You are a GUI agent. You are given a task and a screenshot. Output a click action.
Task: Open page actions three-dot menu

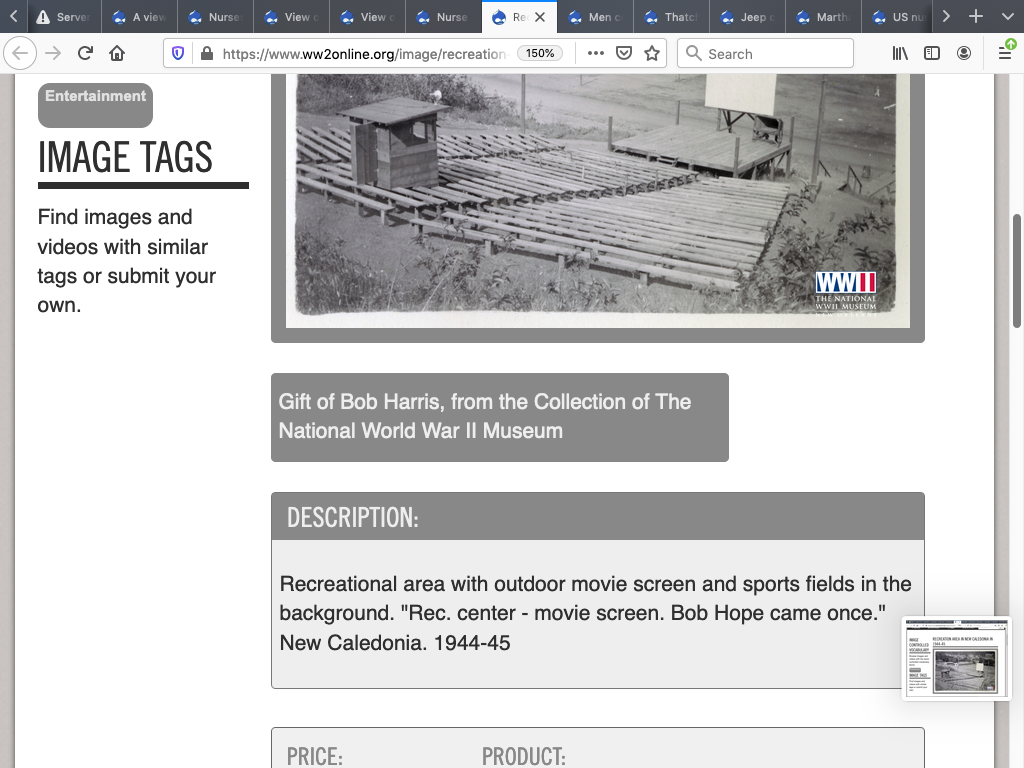point(596,54)
